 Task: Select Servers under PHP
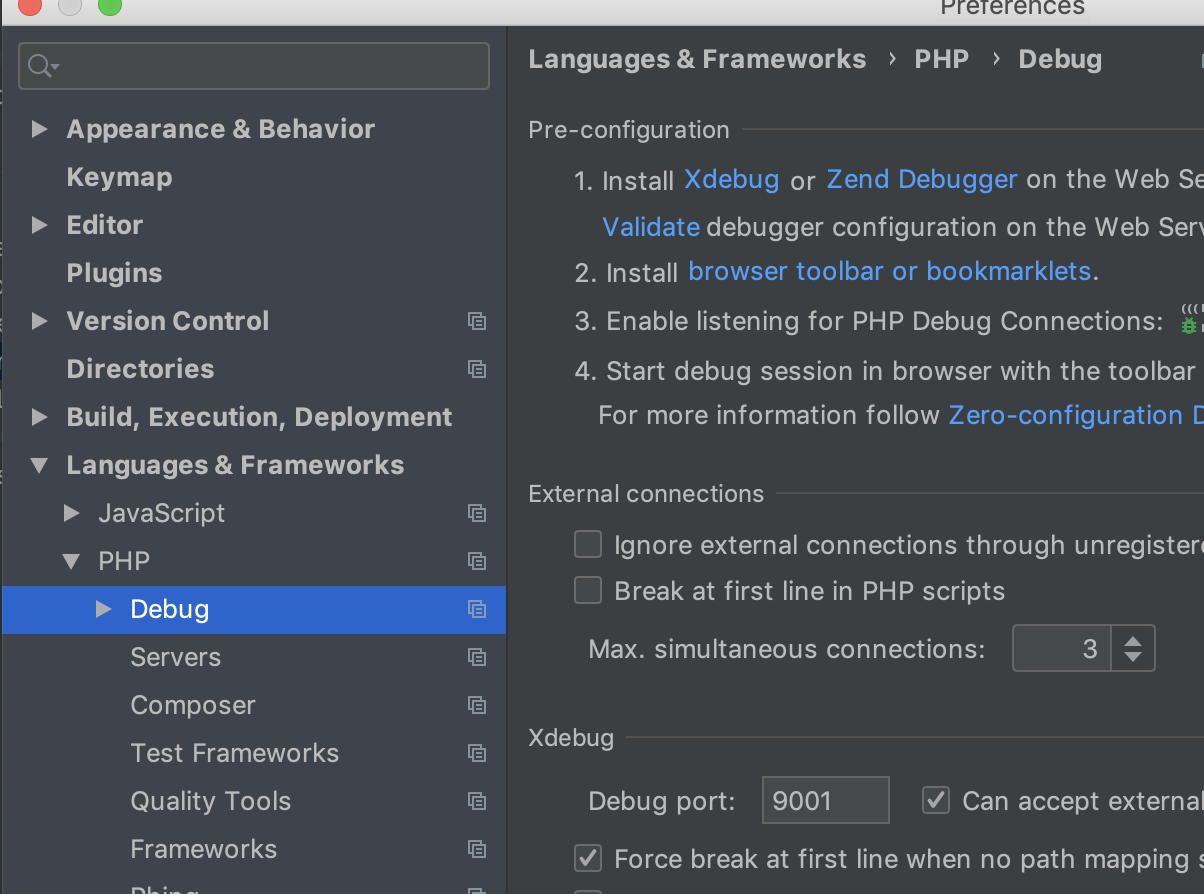tap(175, 657)
